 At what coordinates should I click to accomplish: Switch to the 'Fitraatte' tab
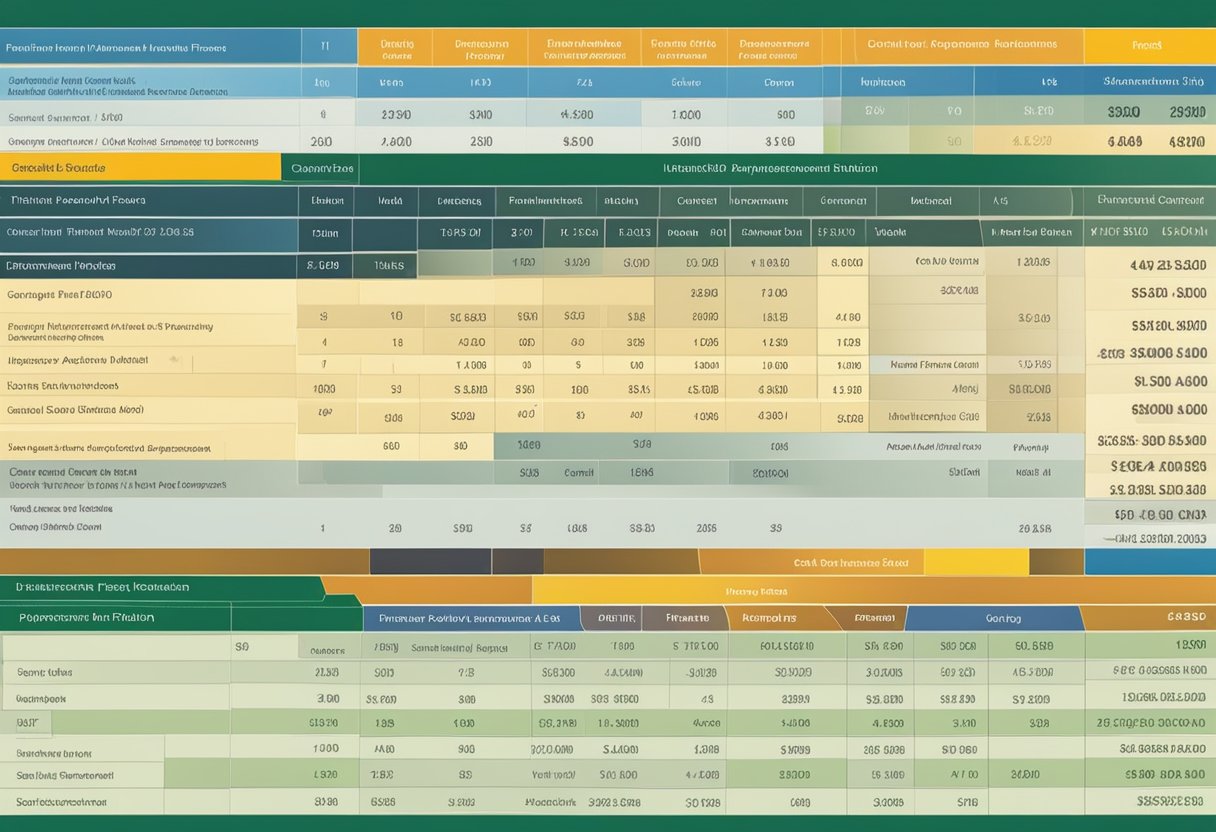[x=685, y=618]
